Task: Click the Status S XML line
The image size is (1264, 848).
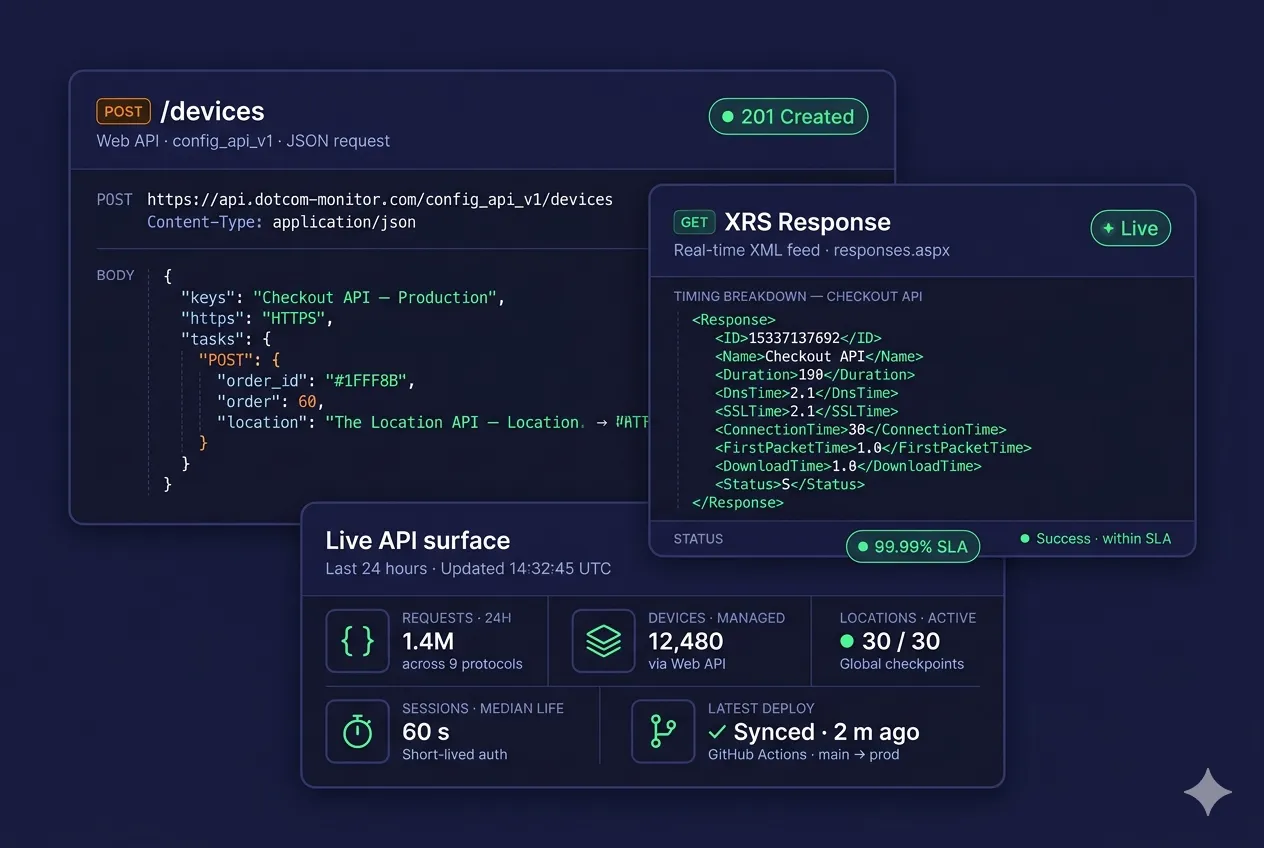Action: (790, 484)
